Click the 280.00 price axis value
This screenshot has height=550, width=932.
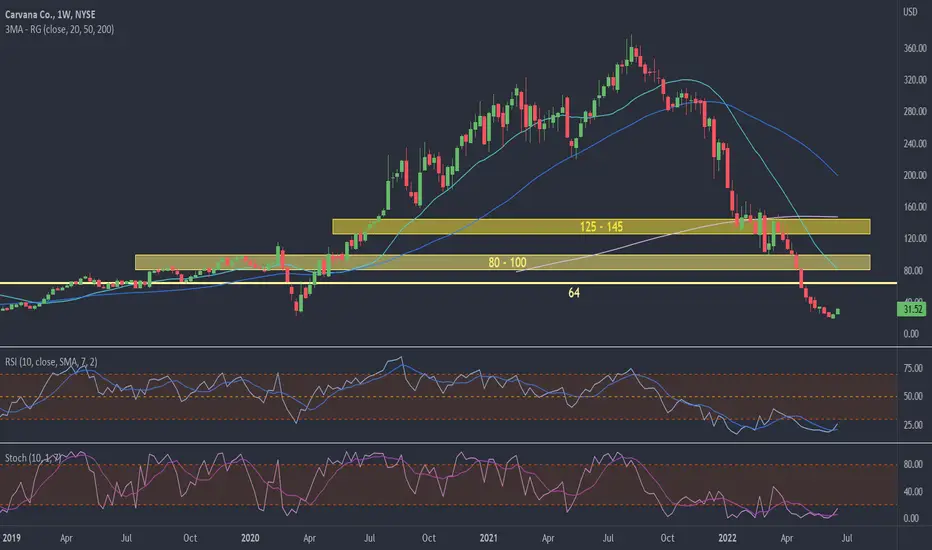coord(915,111)
